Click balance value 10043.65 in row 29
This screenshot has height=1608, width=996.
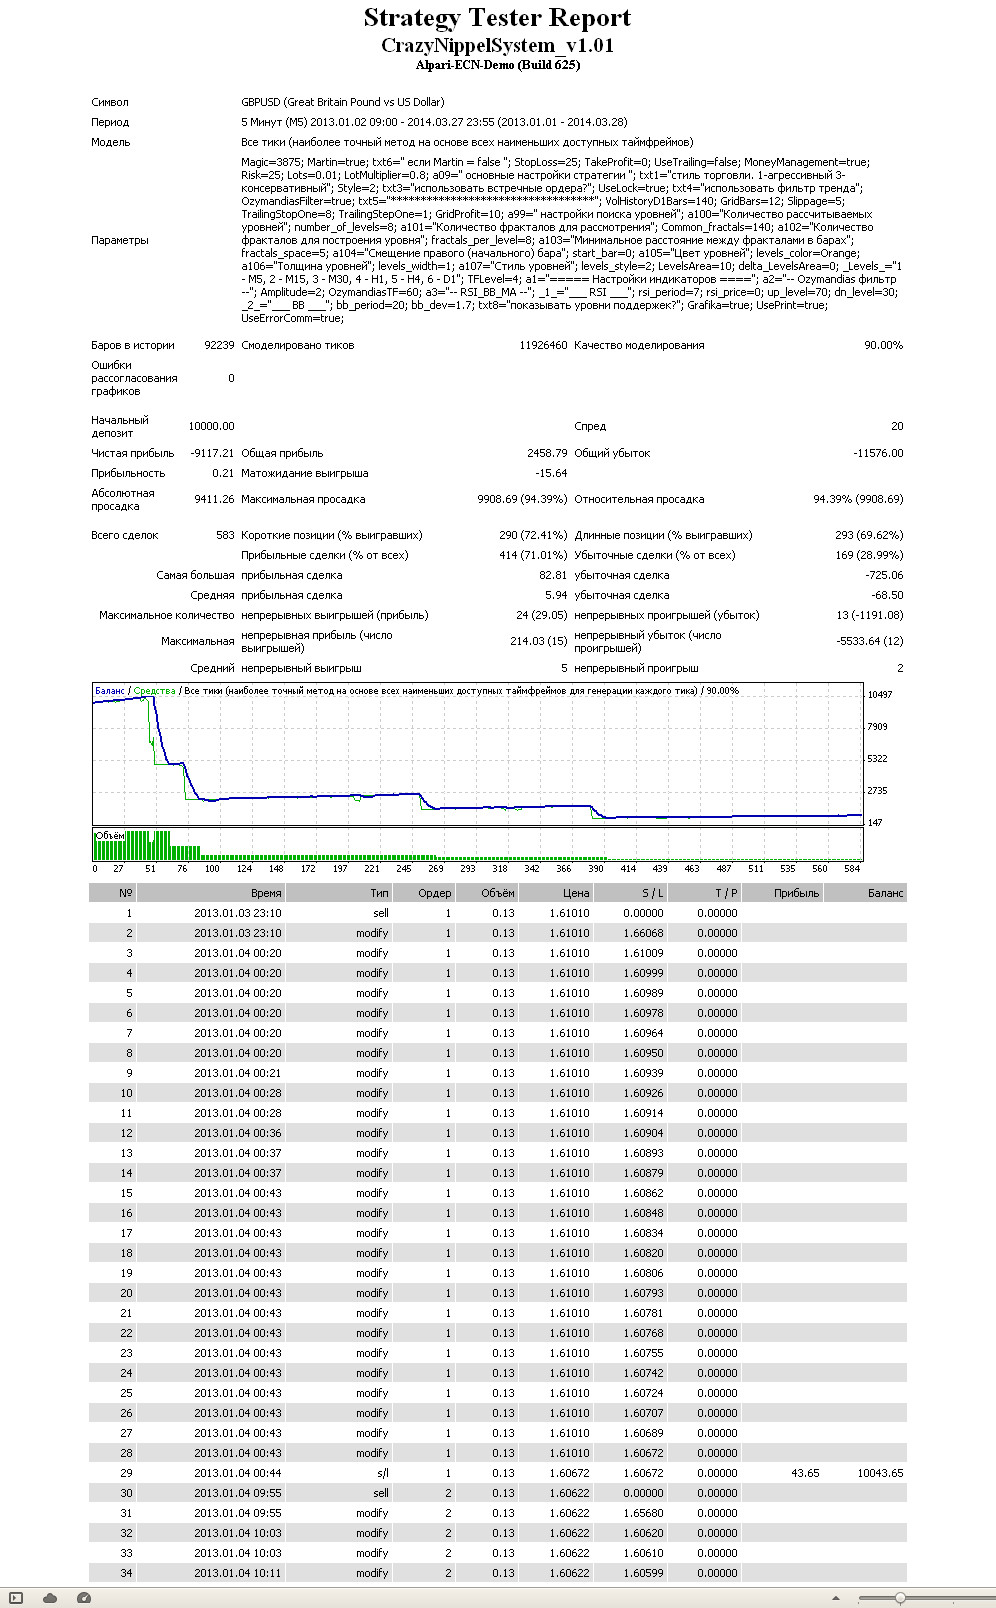coord(880,1473)
